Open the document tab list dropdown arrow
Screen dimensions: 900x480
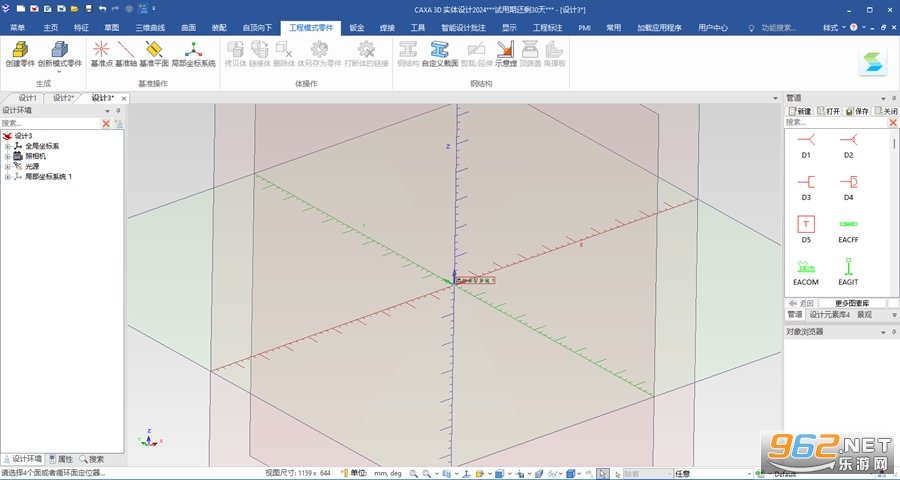tap(775, 98)
